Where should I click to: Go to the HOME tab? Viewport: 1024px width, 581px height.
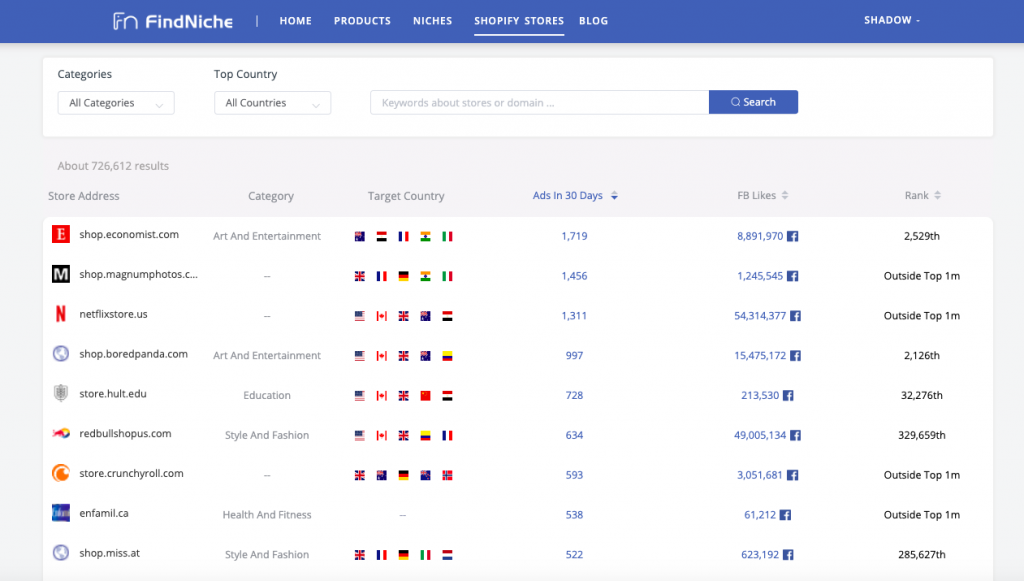coord(296,21)
